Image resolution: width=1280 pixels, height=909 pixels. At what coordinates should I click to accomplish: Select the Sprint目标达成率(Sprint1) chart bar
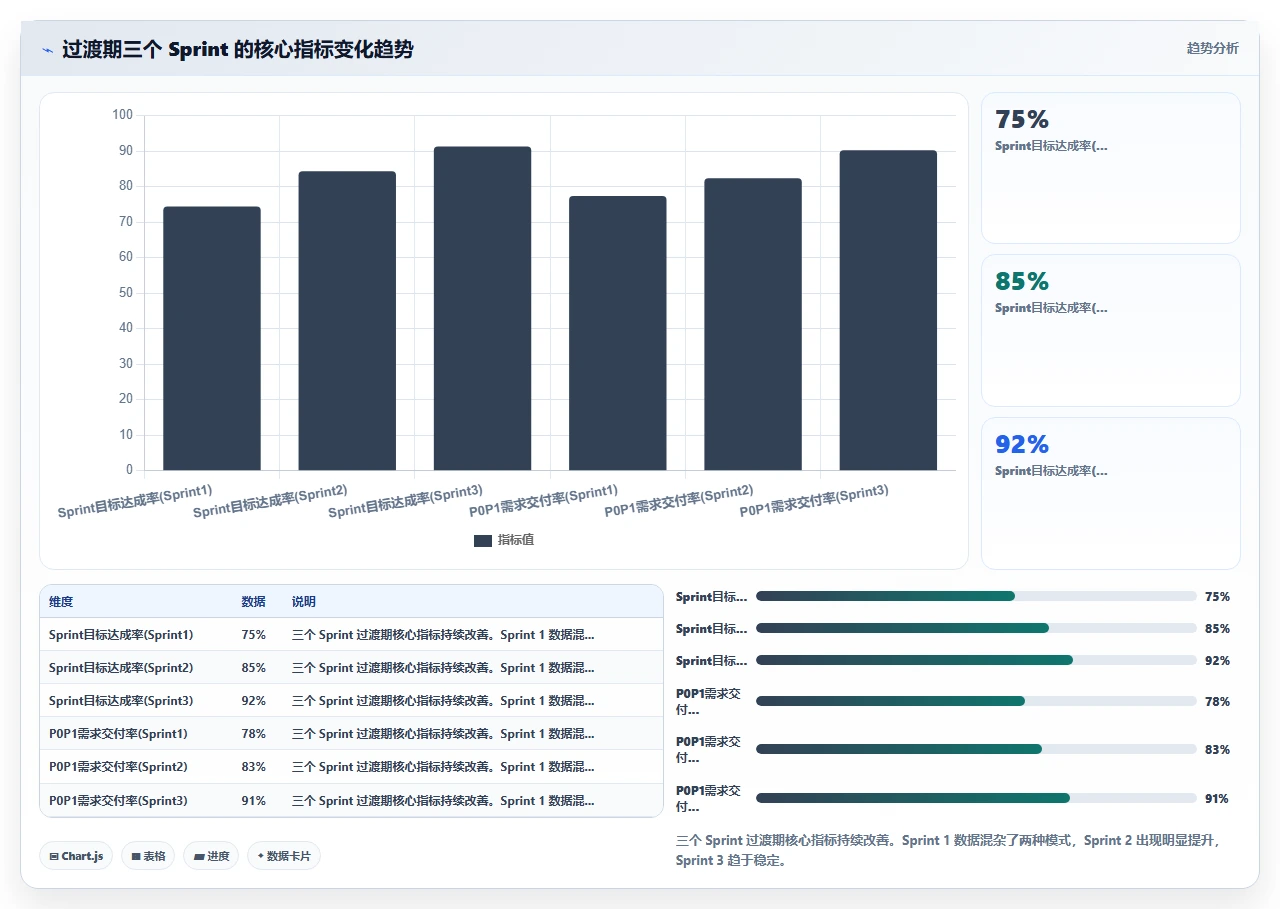(x=212, y=338)
